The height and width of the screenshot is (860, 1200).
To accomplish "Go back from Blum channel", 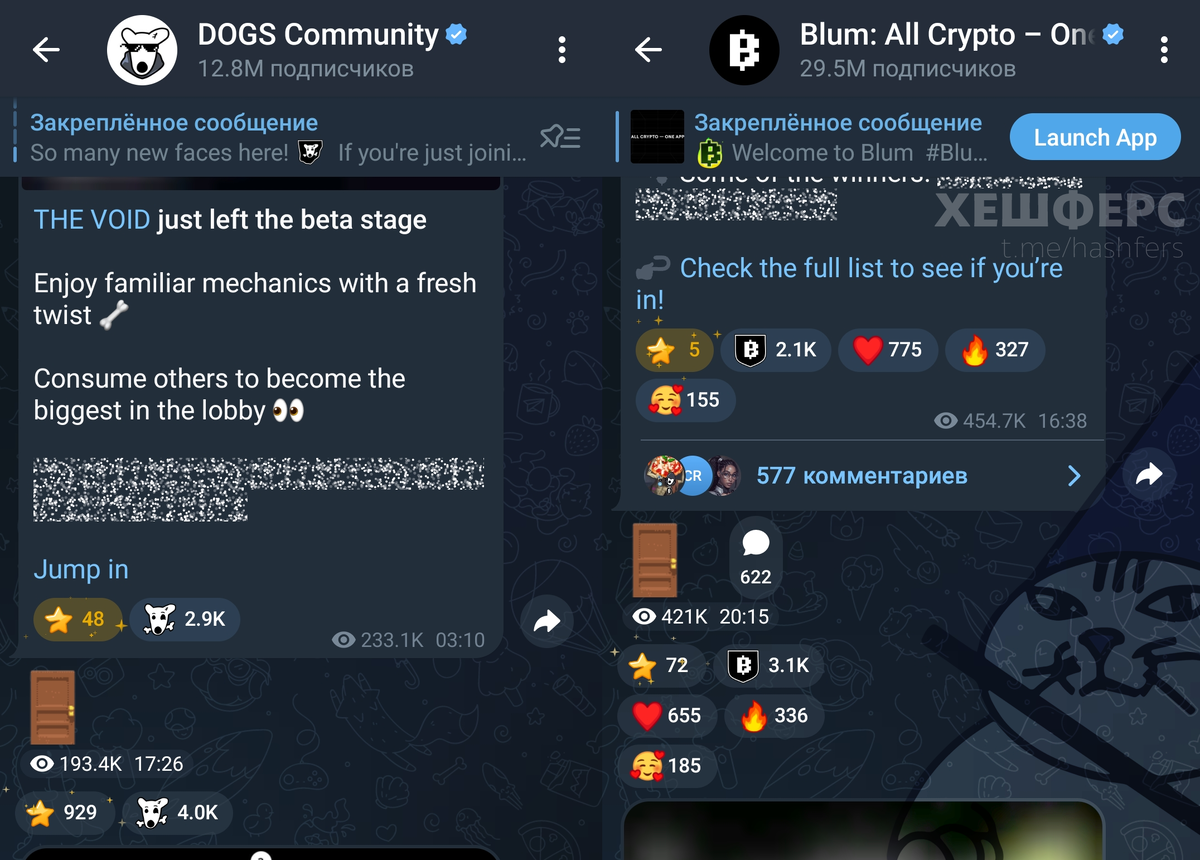I will coord(649,49).
